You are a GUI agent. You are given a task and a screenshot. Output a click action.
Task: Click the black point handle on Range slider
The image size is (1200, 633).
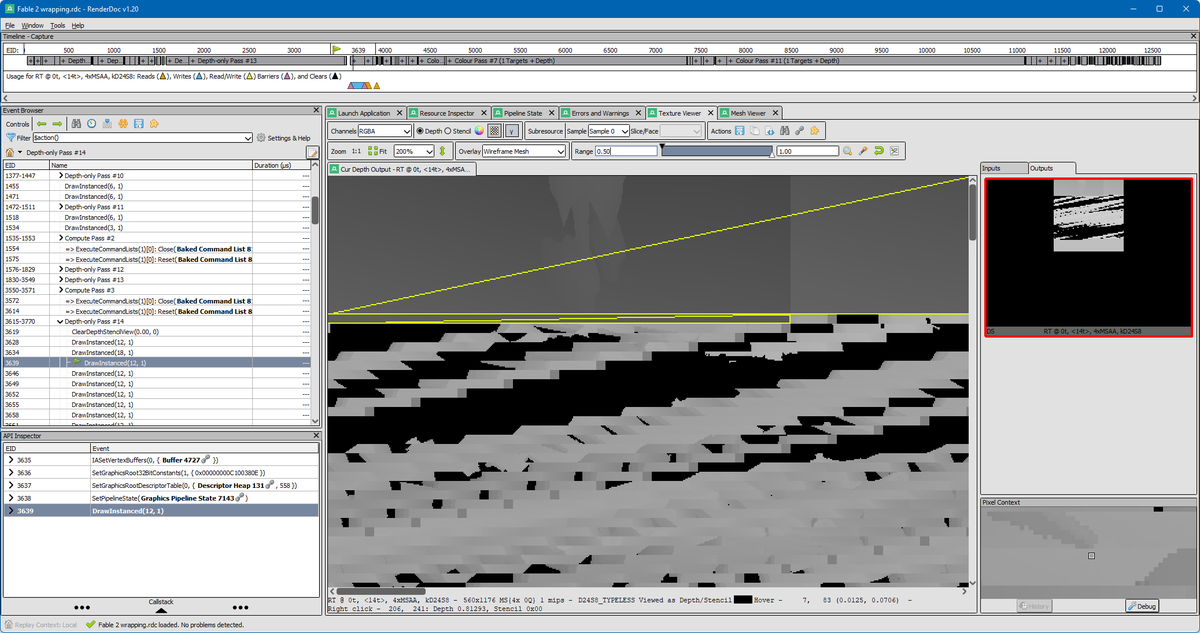coord(661,147)
